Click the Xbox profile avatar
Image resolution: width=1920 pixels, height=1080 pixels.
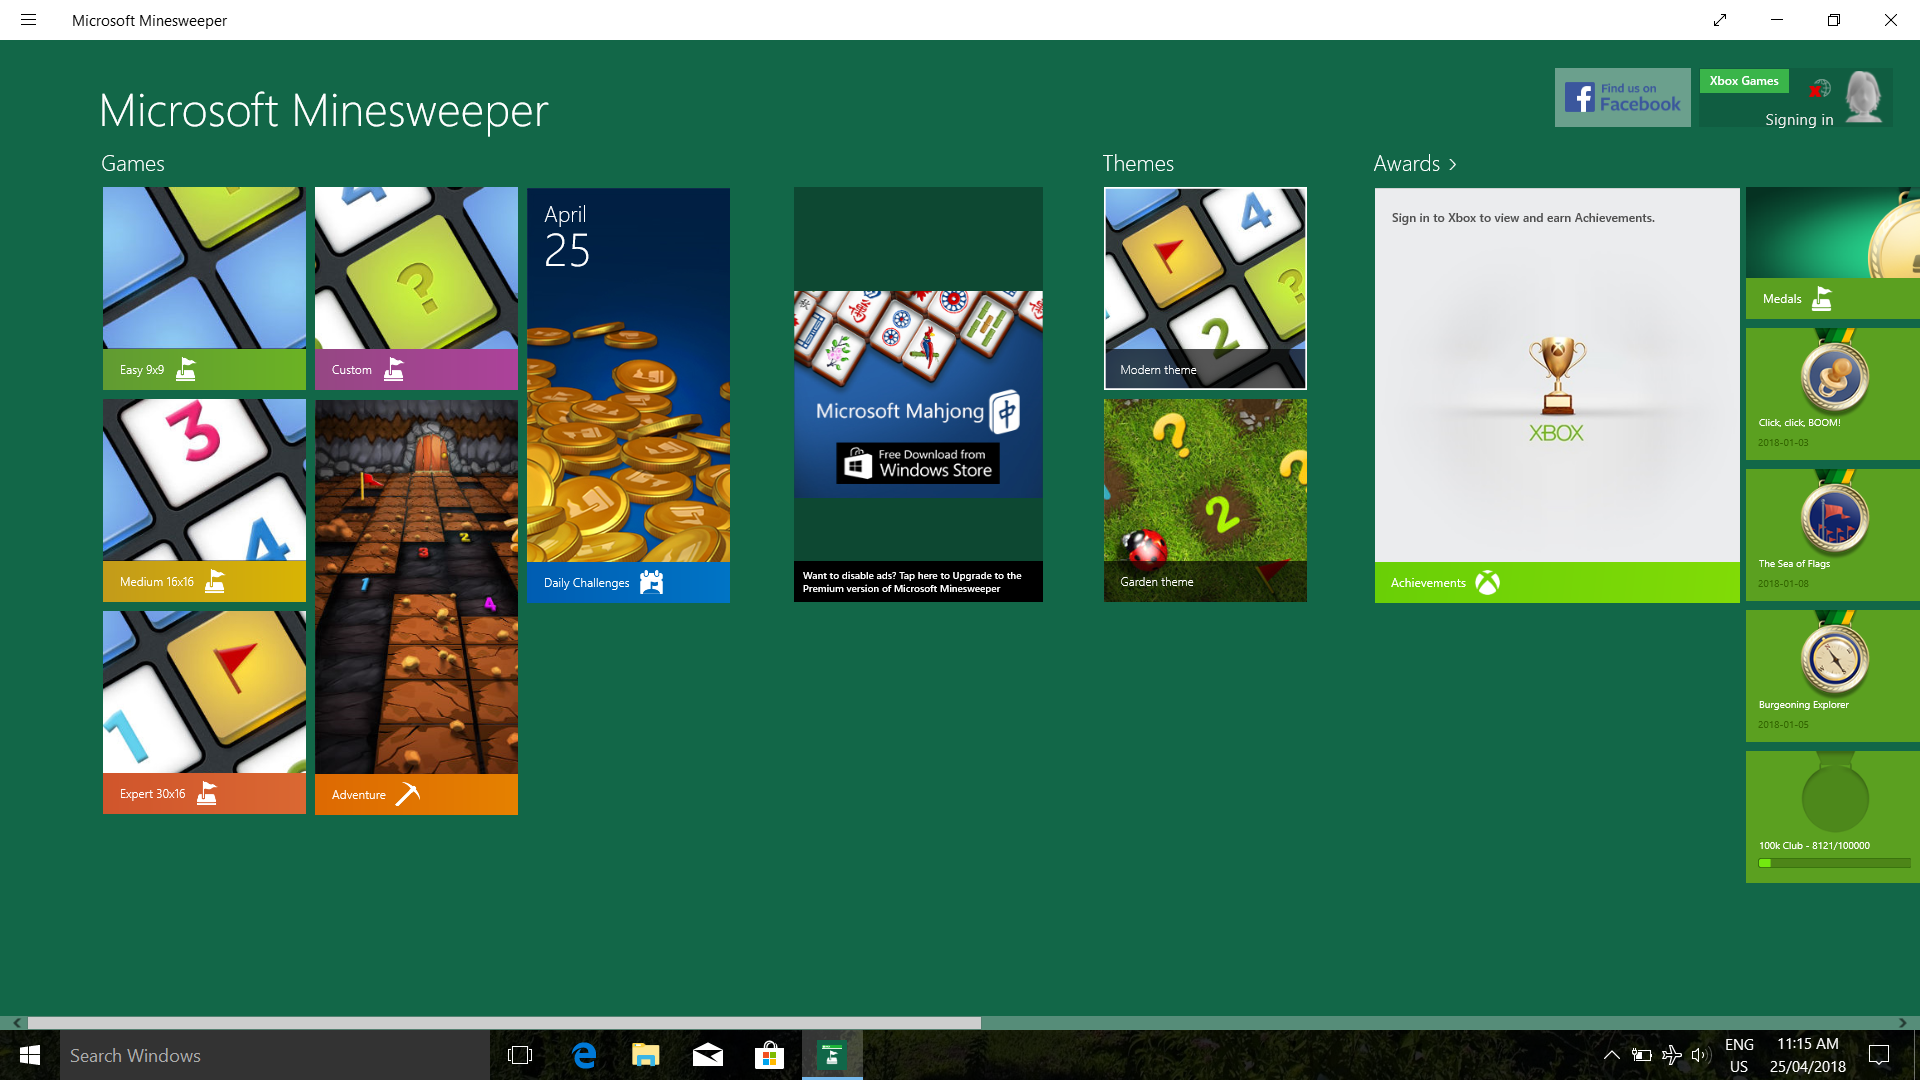(1863, 97)
